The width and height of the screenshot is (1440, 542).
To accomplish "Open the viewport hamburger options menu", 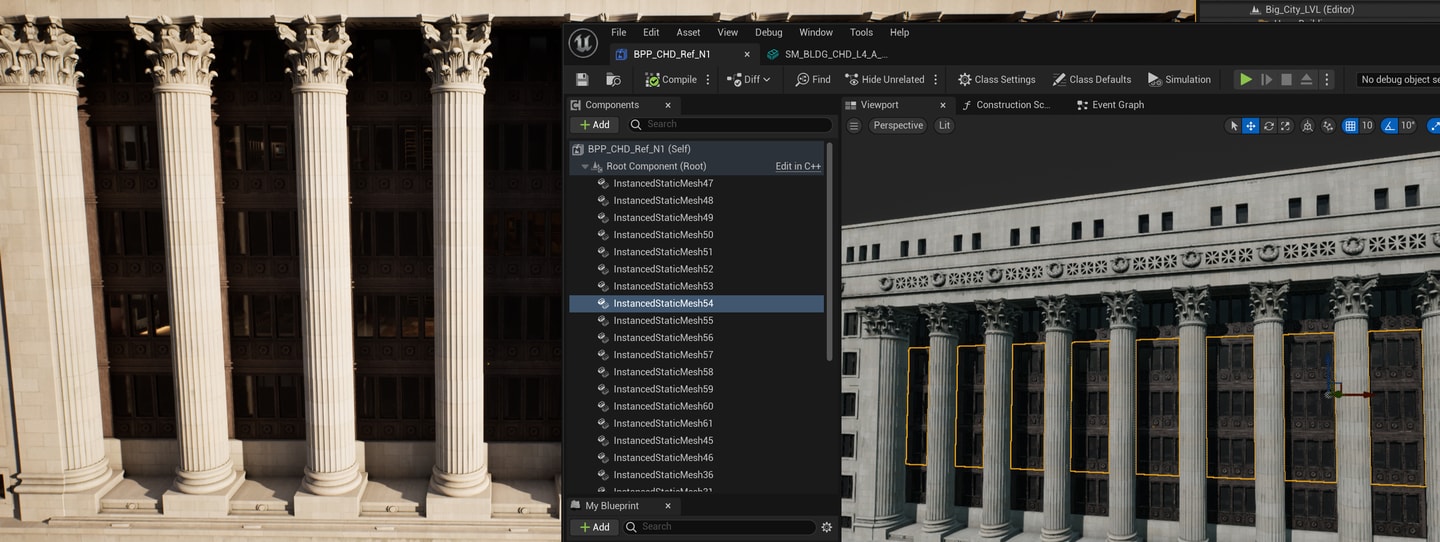I will [x=854, y=126].
